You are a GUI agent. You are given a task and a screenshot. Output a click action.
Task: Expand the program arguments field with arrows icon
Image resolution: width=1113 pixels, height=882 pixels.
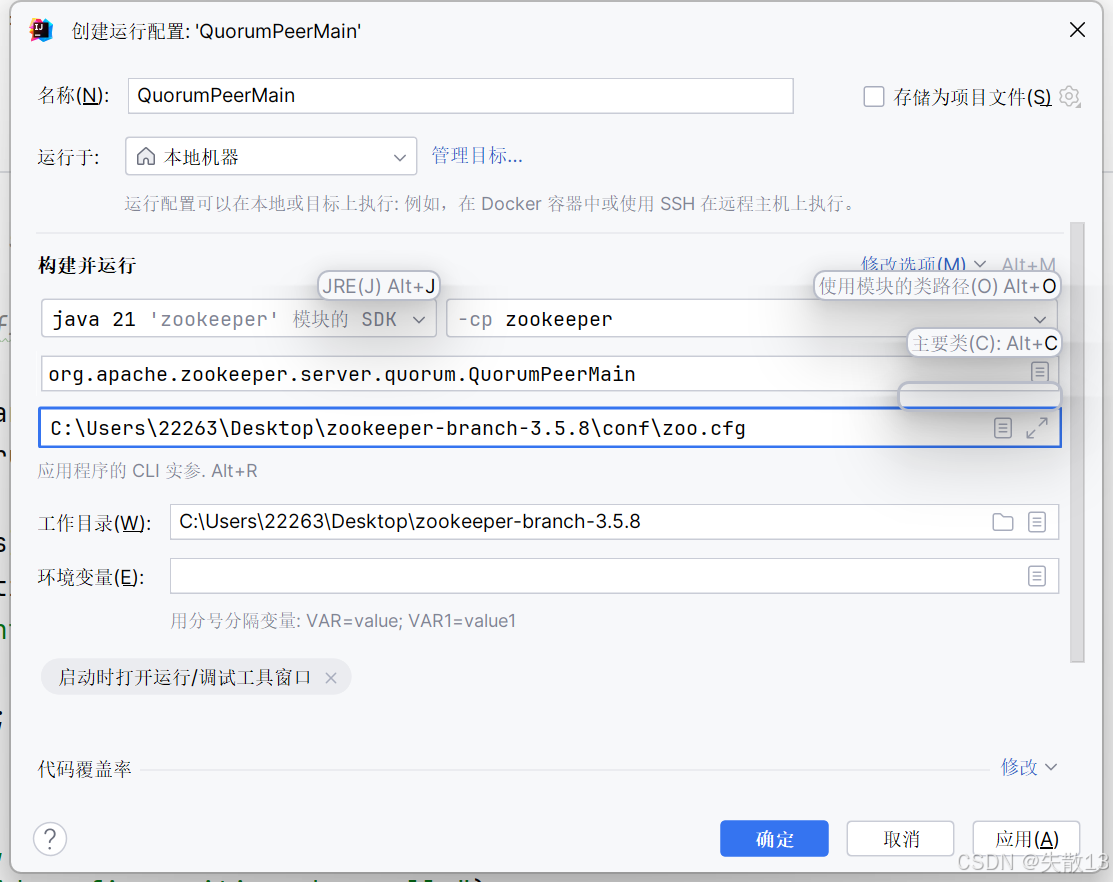(x=1037, y=428)
